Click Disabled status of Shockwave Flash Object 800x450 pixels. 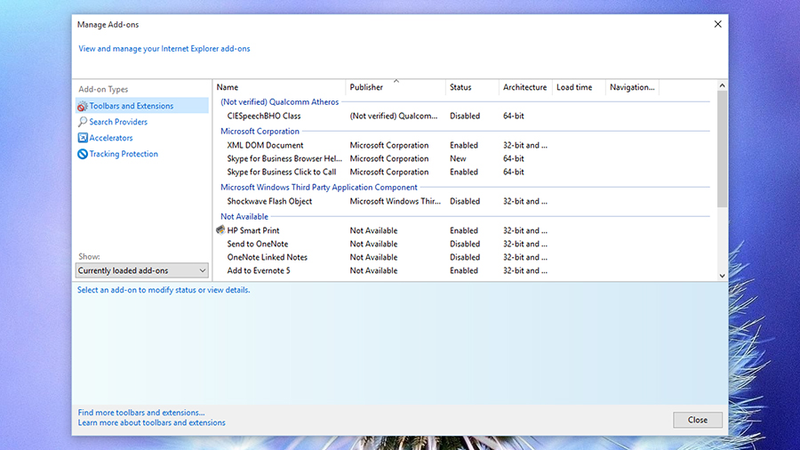pyautogui.click(x=464, y=201)
